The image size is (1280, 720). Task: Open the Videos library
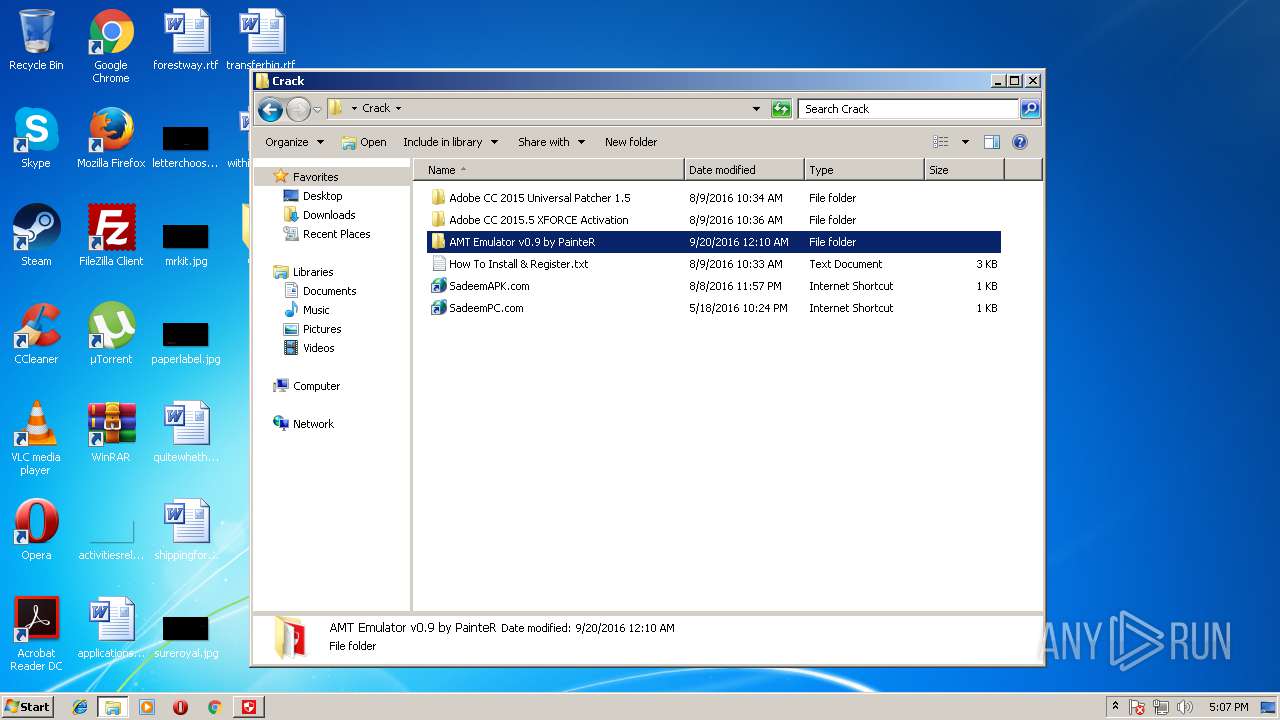[x=318, y=348]
